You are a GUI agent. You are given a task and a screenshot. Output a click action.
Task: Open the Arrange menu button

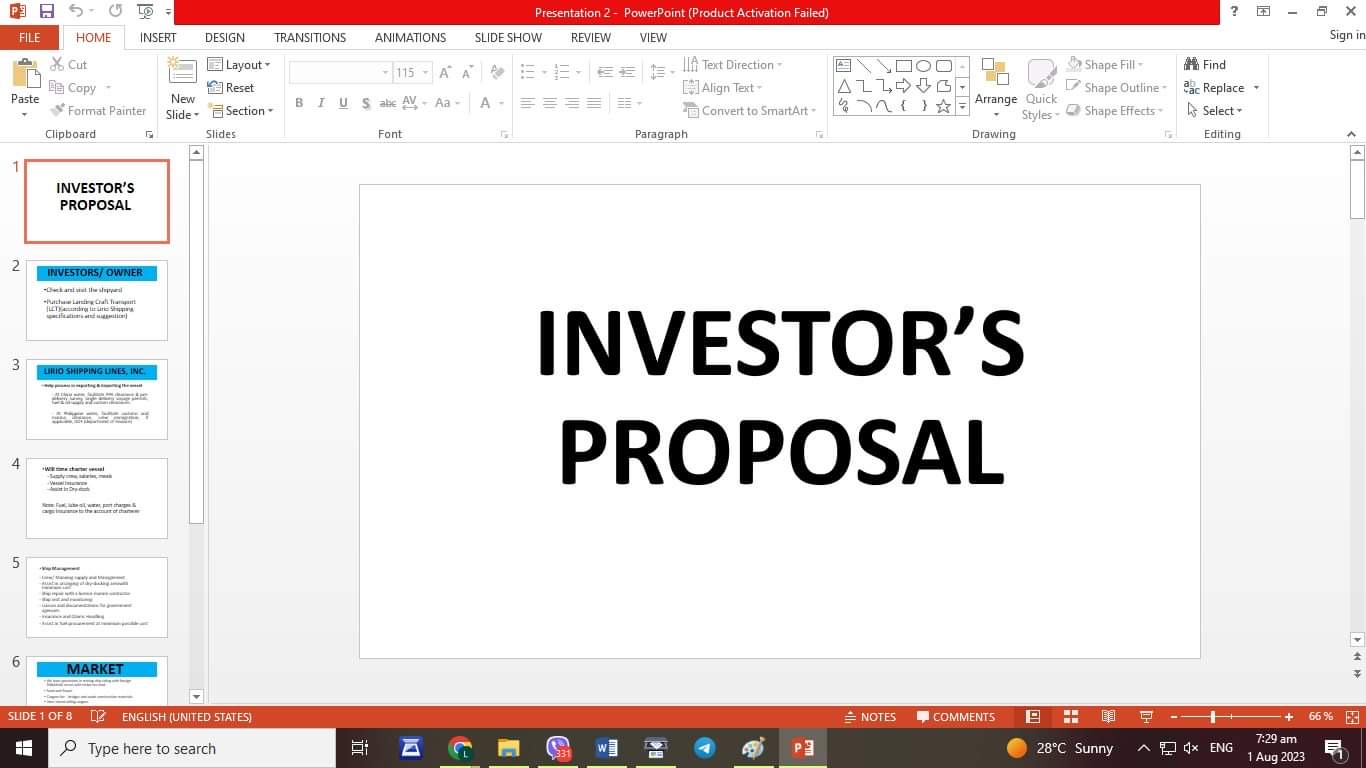click(x=996, y=88)
